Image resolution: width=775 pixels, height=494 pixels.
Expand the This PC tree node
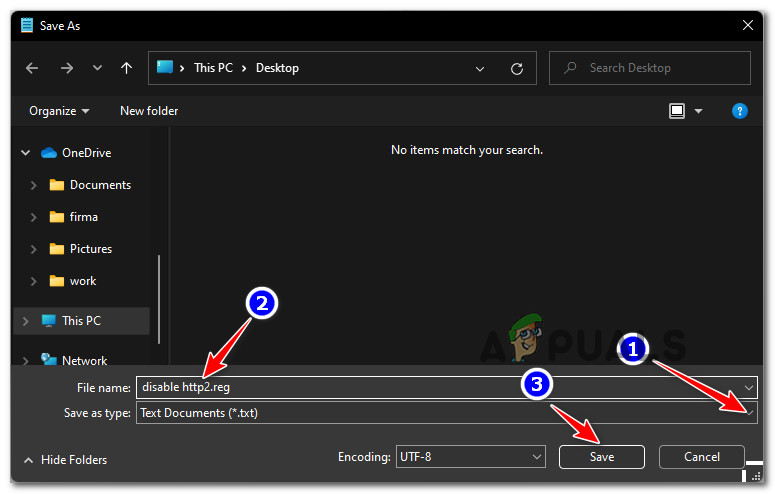[25, 321]
